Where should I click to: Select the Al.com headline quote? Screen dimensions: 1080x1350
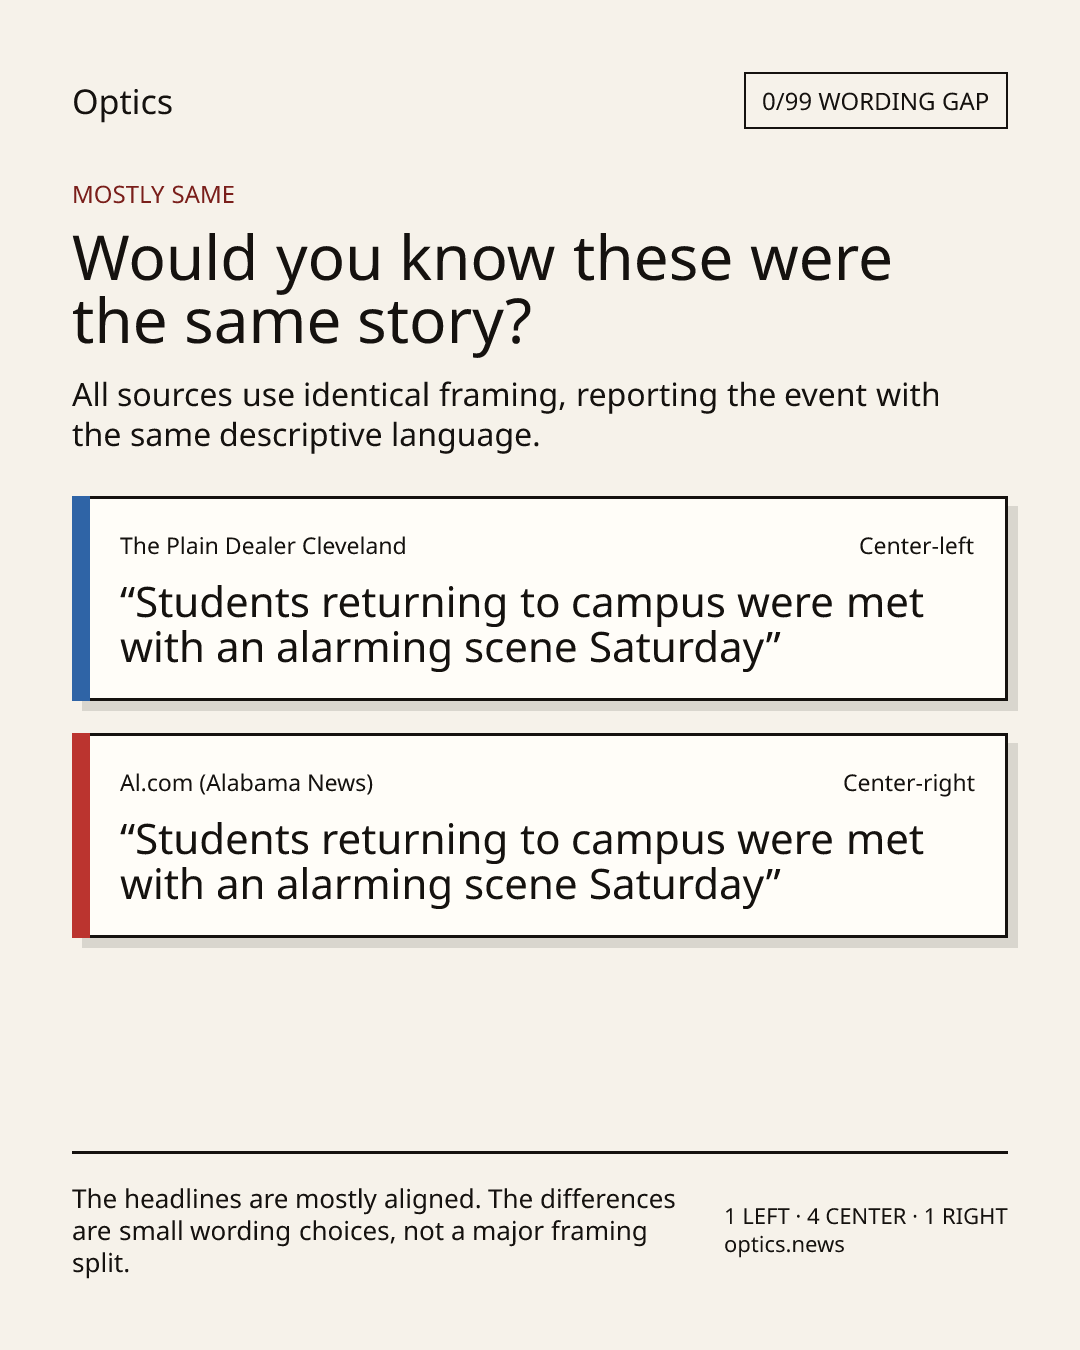point(522,863)
